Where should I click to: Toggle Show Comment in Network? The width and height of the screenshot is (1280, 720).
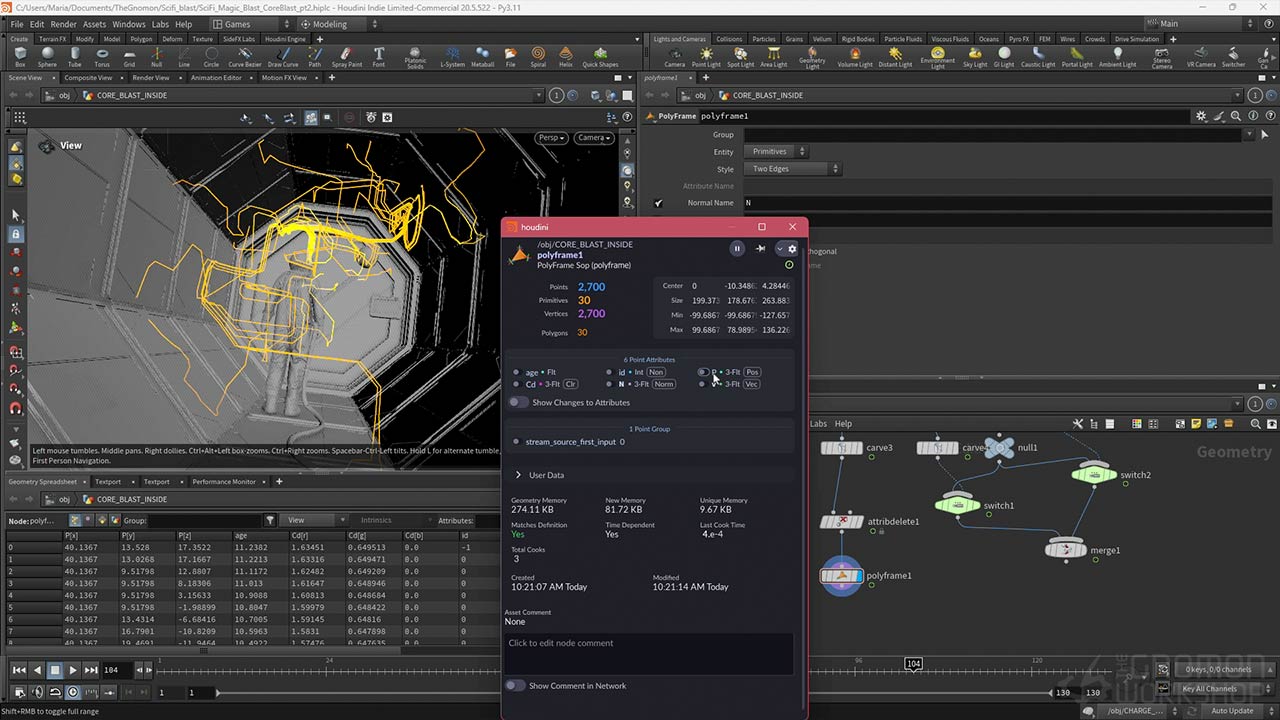[515, 685]
